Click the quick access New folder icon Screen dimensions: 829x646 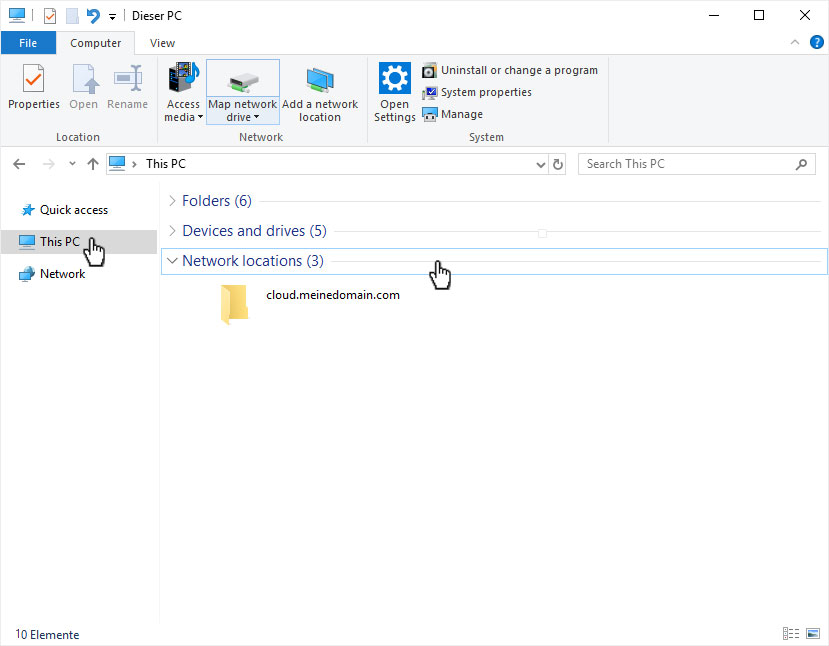[x=72, y=16]
